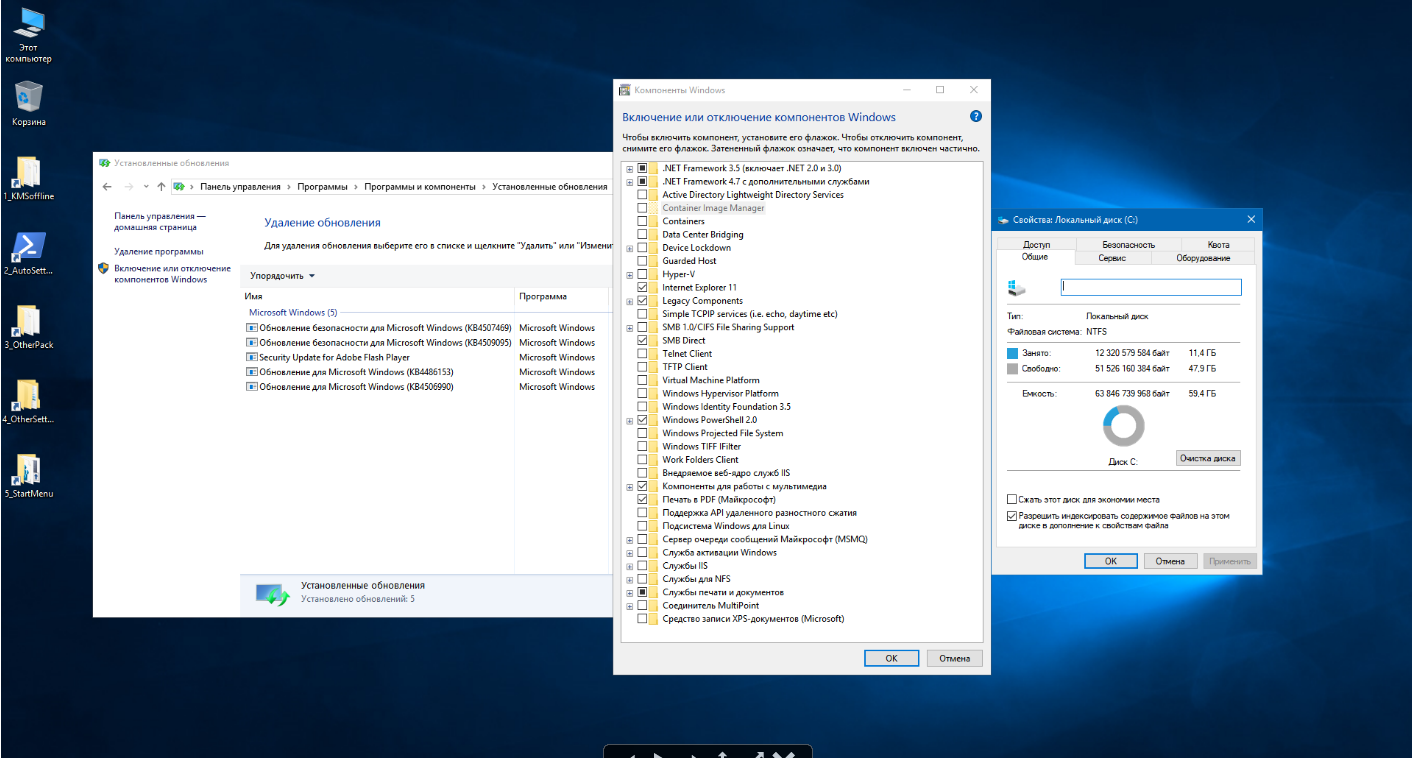
Task: Open 'Панель управления — домашняя страница' link
Action: coord(160,221)
